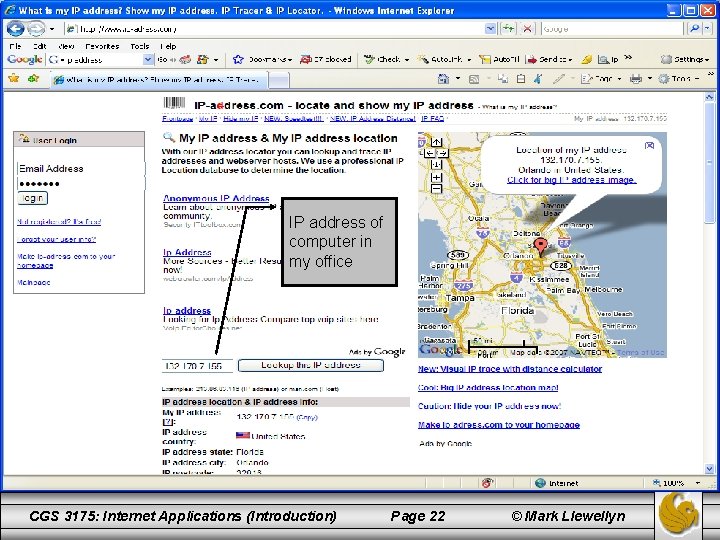Click the 'Lookup this IP address' button

point(310,365)
